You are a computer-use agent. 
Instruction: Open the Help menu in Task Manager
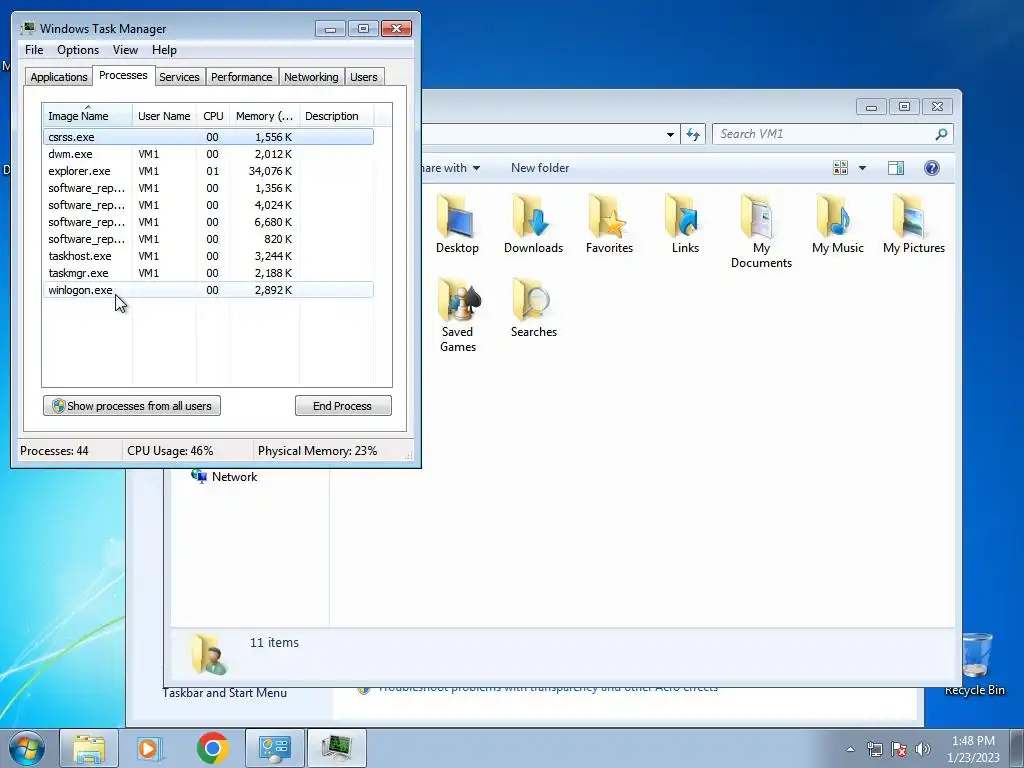point(164,50)
